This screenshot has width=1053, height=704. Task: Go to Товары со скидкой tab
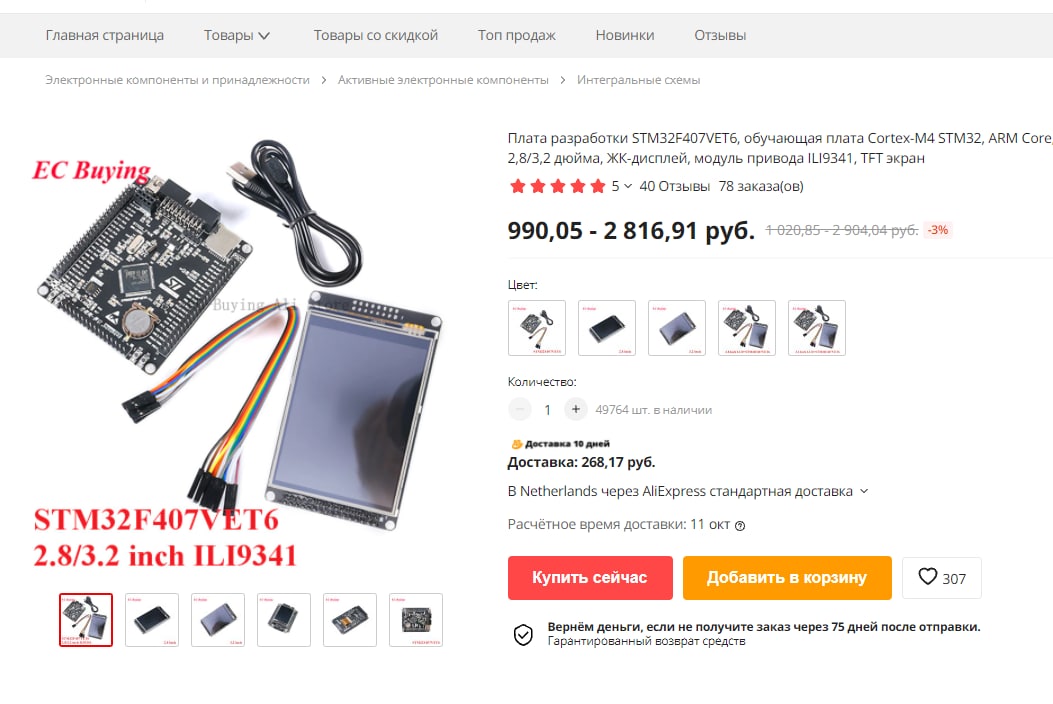(375, 36)
